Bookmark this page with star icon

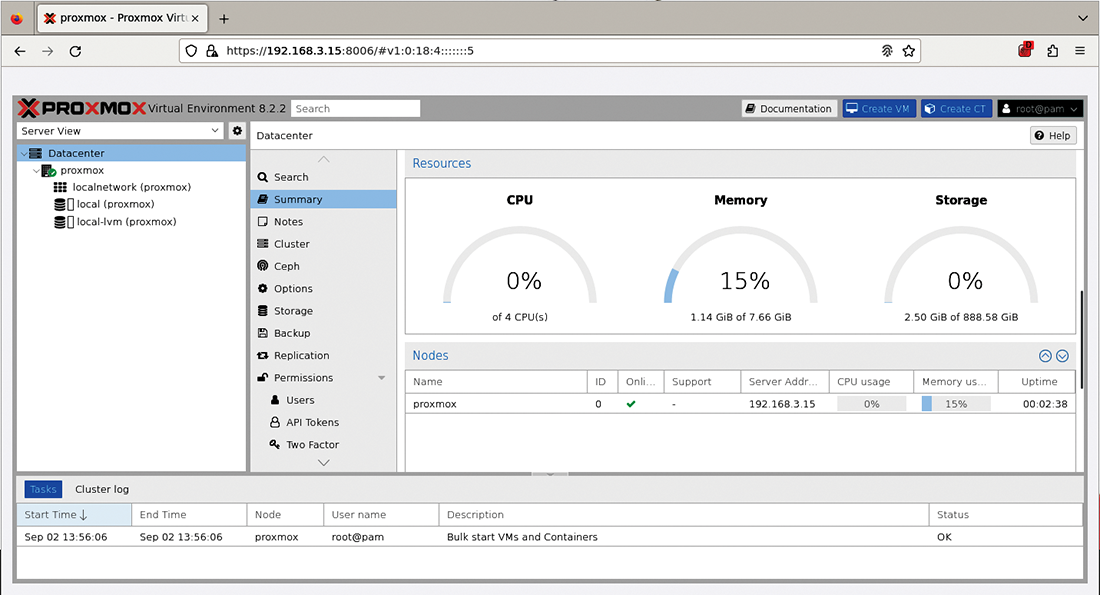coord(908,51)
